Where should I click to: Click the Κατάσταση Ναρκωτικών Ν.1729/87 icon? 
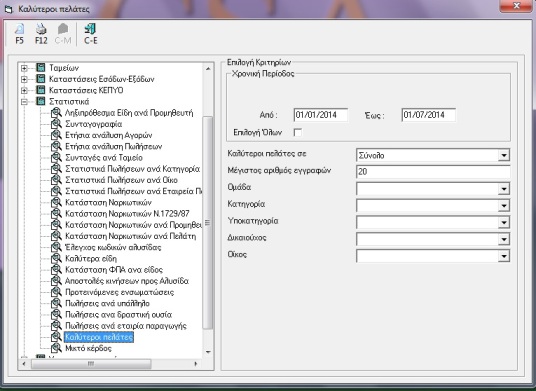click(56, 214)
